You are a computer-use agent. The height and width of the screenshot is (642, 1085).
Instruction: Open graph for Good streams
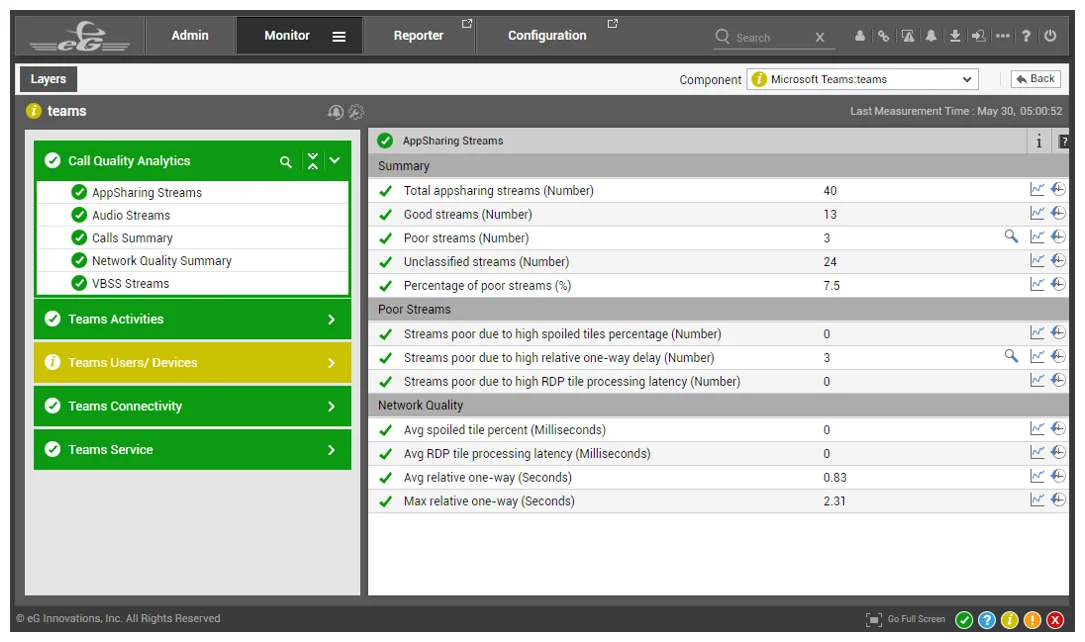[x=1037, y=213]
